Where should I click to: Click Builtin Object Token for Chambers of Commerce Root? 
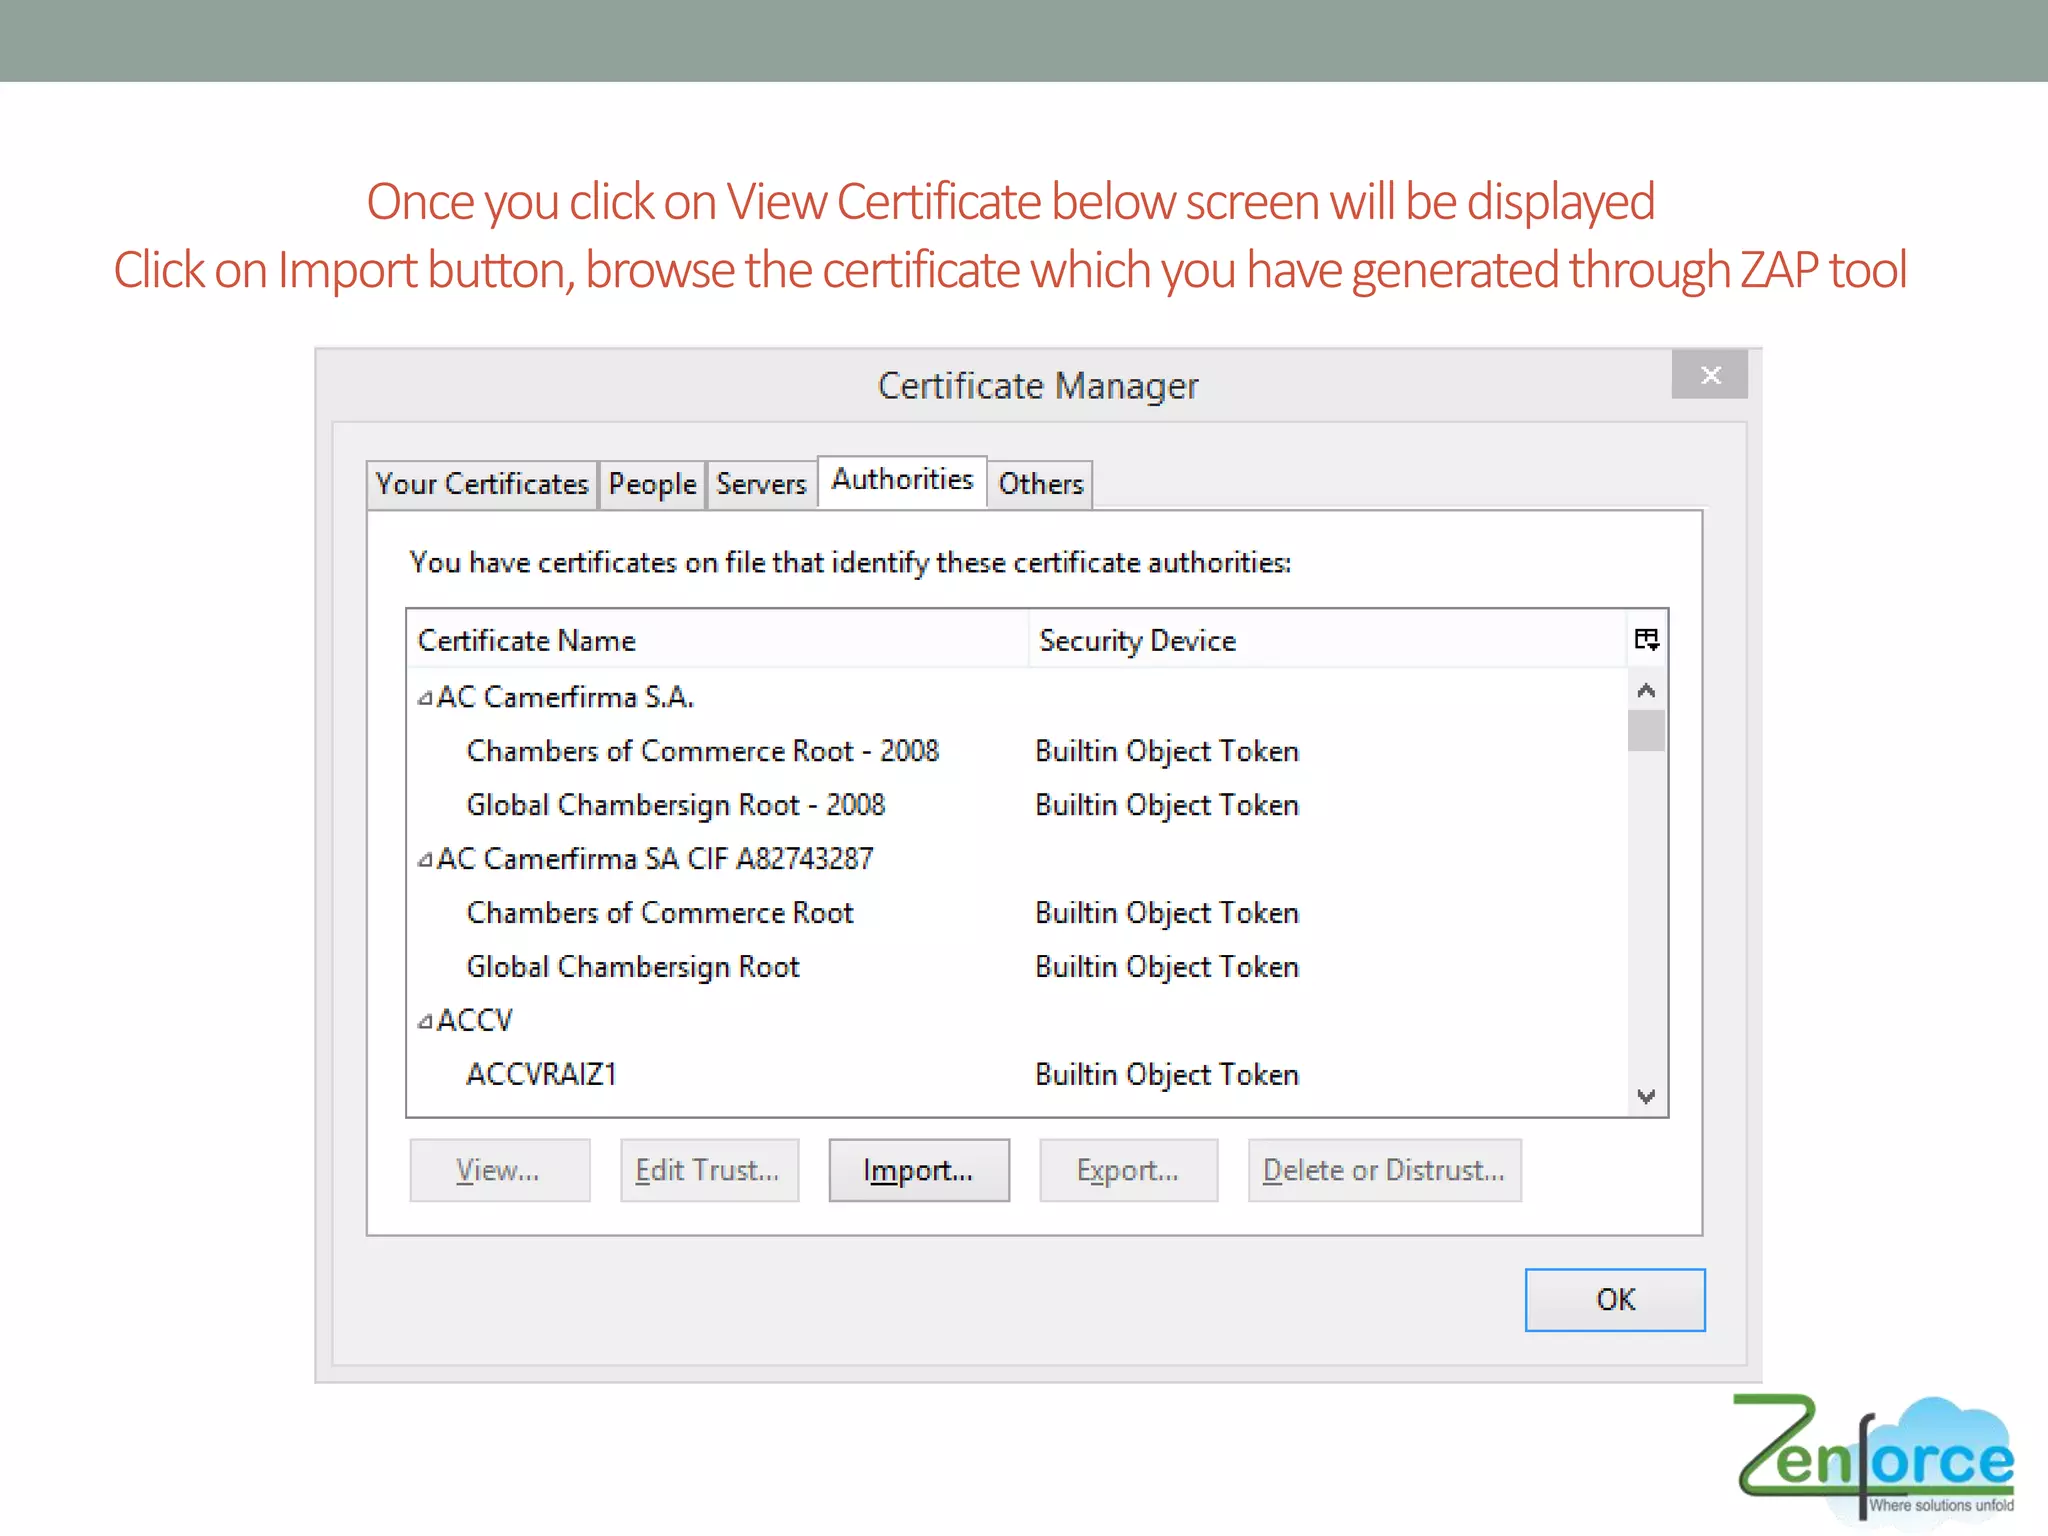point(1167,913)
